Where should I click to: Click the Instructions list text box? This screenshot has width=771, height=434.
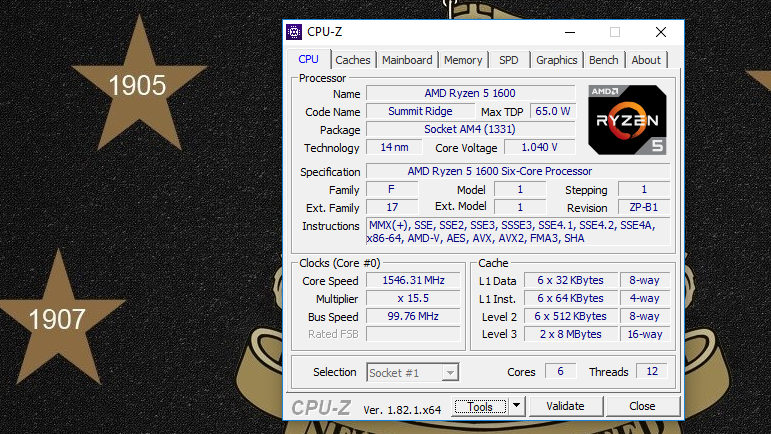pyautogui.click(x=518, y=231)
